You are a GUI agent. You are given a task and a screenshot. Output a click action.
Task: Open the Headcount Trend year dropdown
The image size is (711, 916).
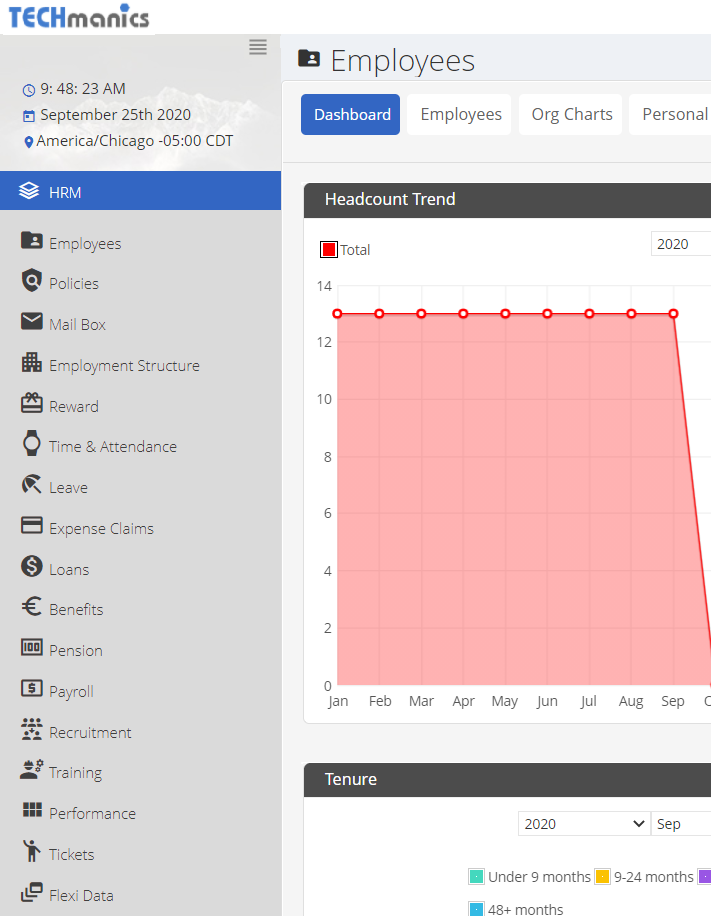[681, 244]
